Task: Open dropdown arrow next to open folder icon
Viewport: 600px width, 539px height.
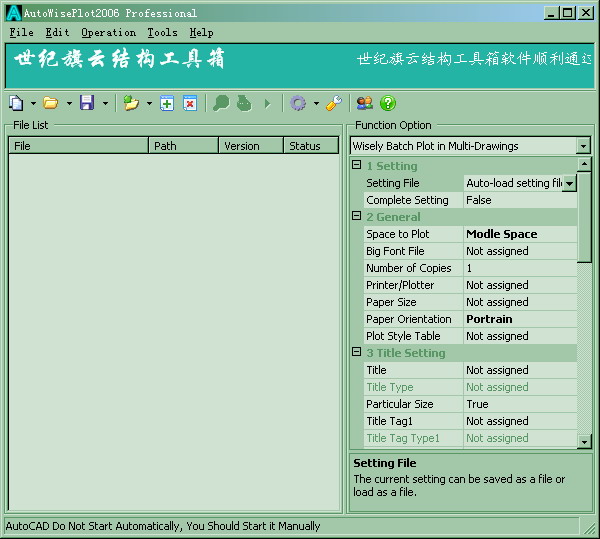Action: tap(69, 103)
